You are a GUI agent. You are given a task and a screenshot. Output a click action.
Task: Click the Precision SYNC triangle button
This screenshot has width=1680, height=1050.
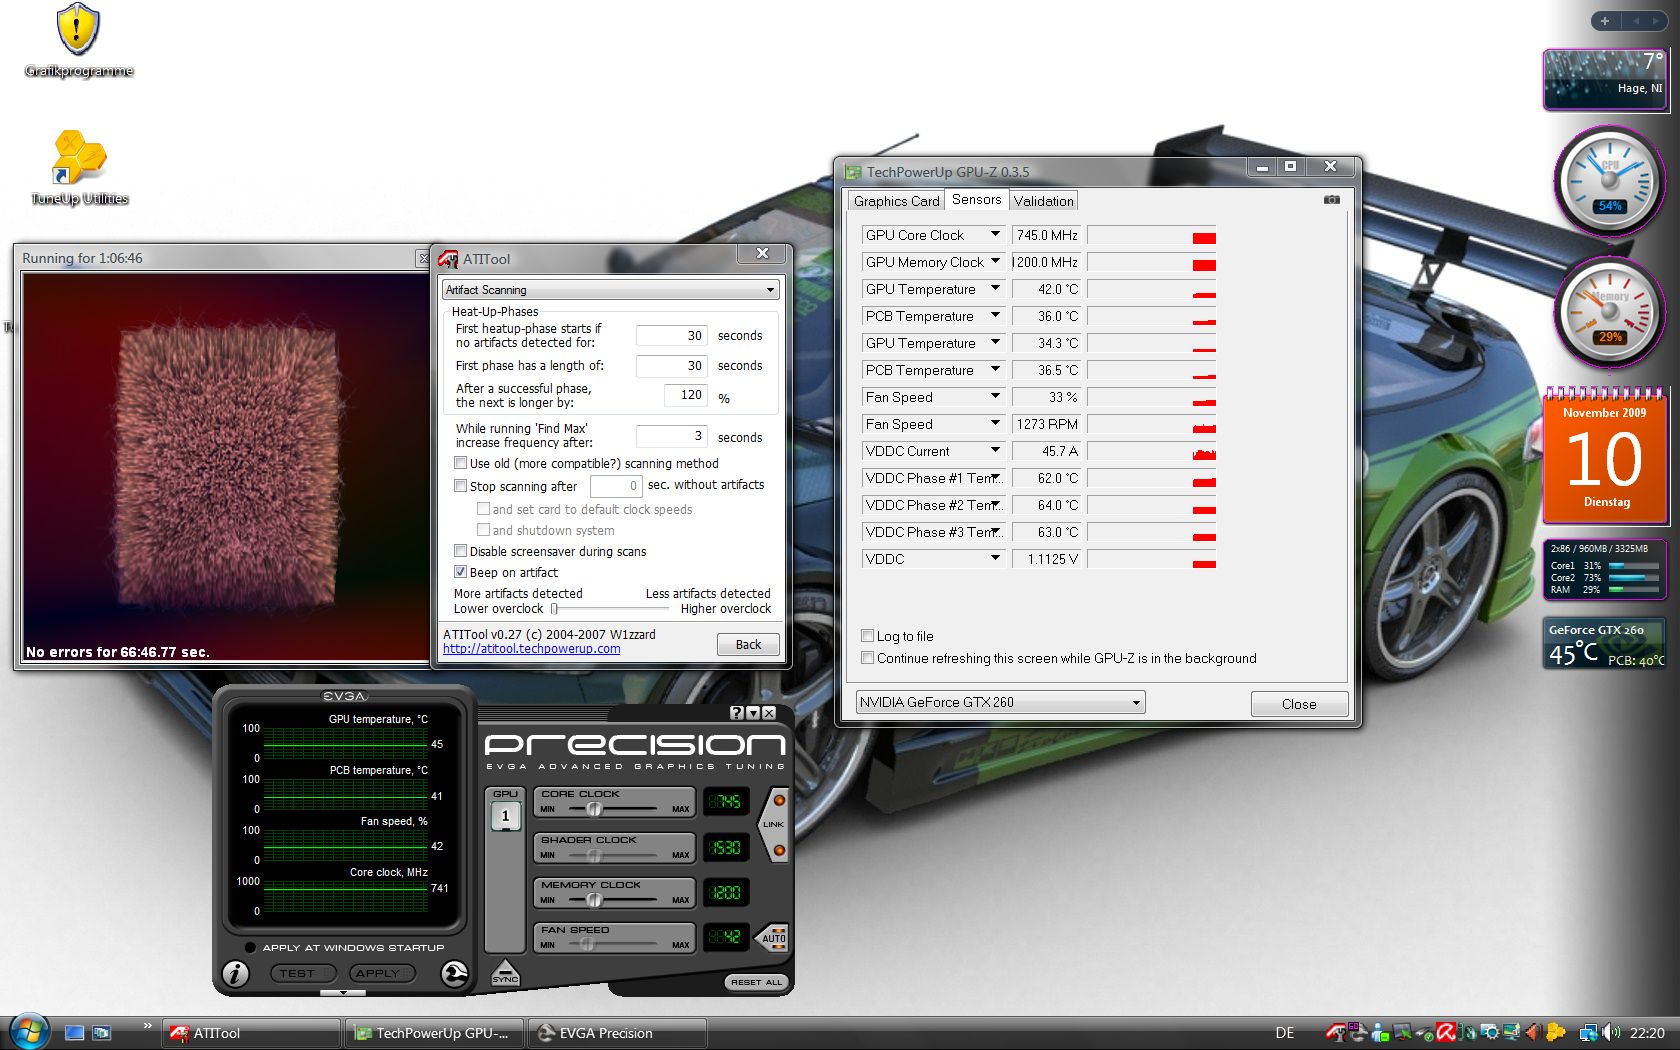tap(505, 972)
